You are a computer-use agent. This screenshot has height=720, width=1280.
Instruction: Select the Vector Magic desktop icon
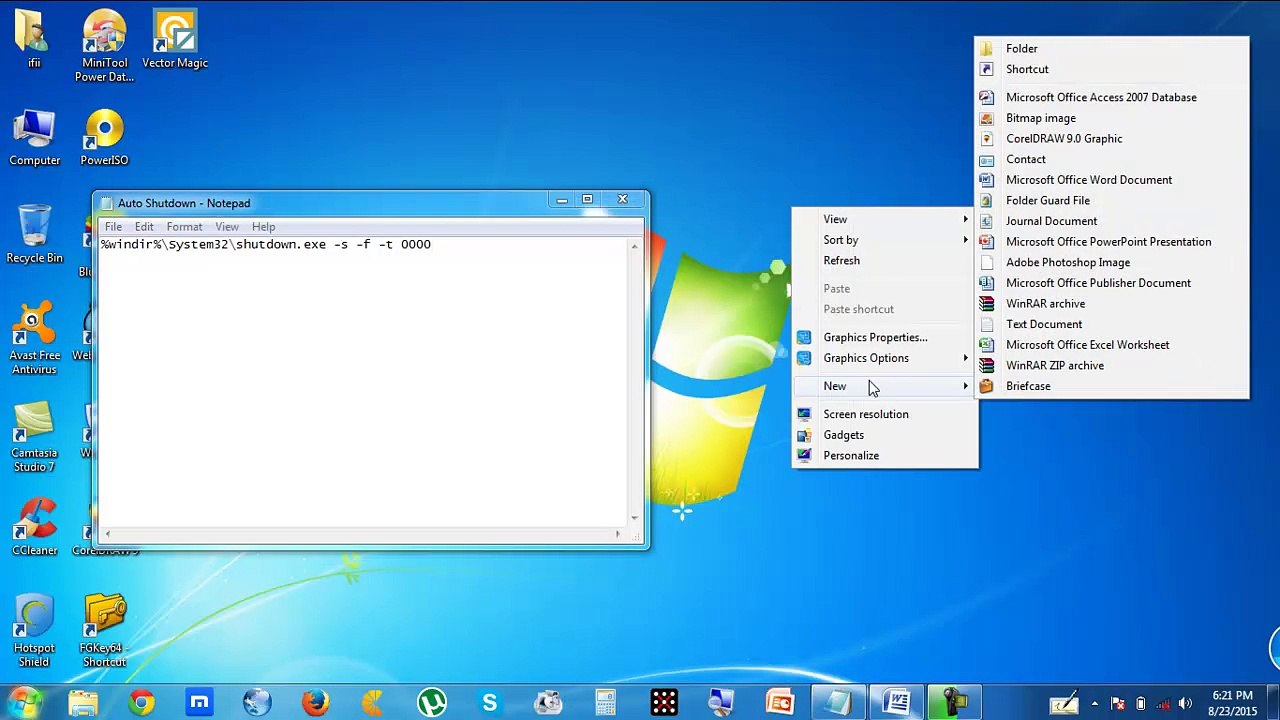point(174,41)
